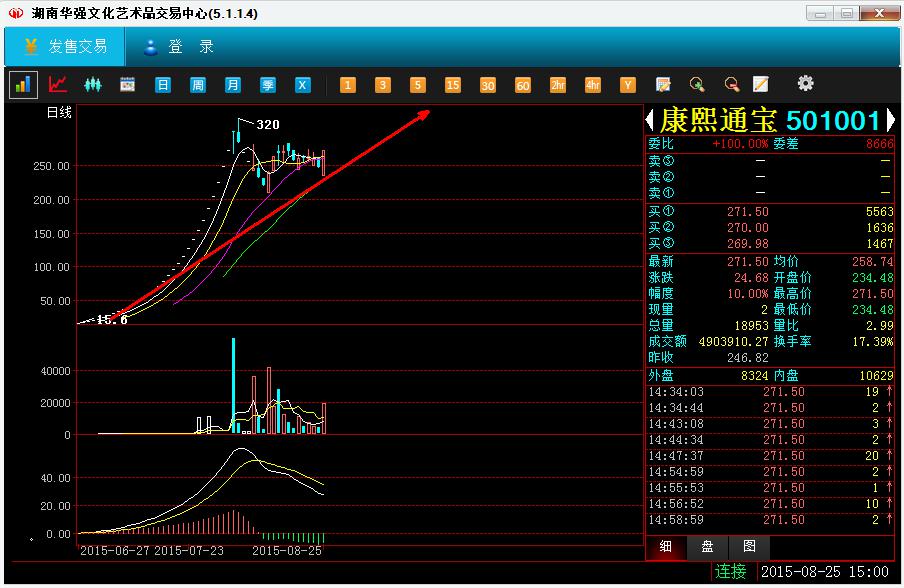Click the 320 high-price marker on chart
Viewport: 904px width, 588px height.
pyautogui.click(x=268, y=125)
